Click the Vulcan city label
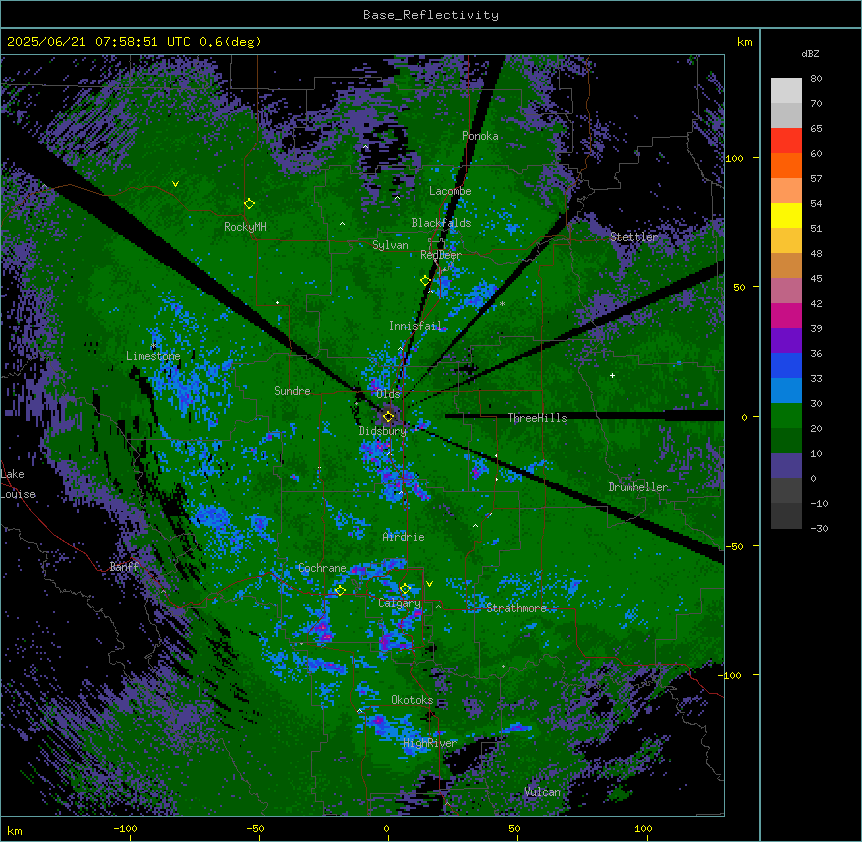The image size is (862, 842). coord(543,792)
